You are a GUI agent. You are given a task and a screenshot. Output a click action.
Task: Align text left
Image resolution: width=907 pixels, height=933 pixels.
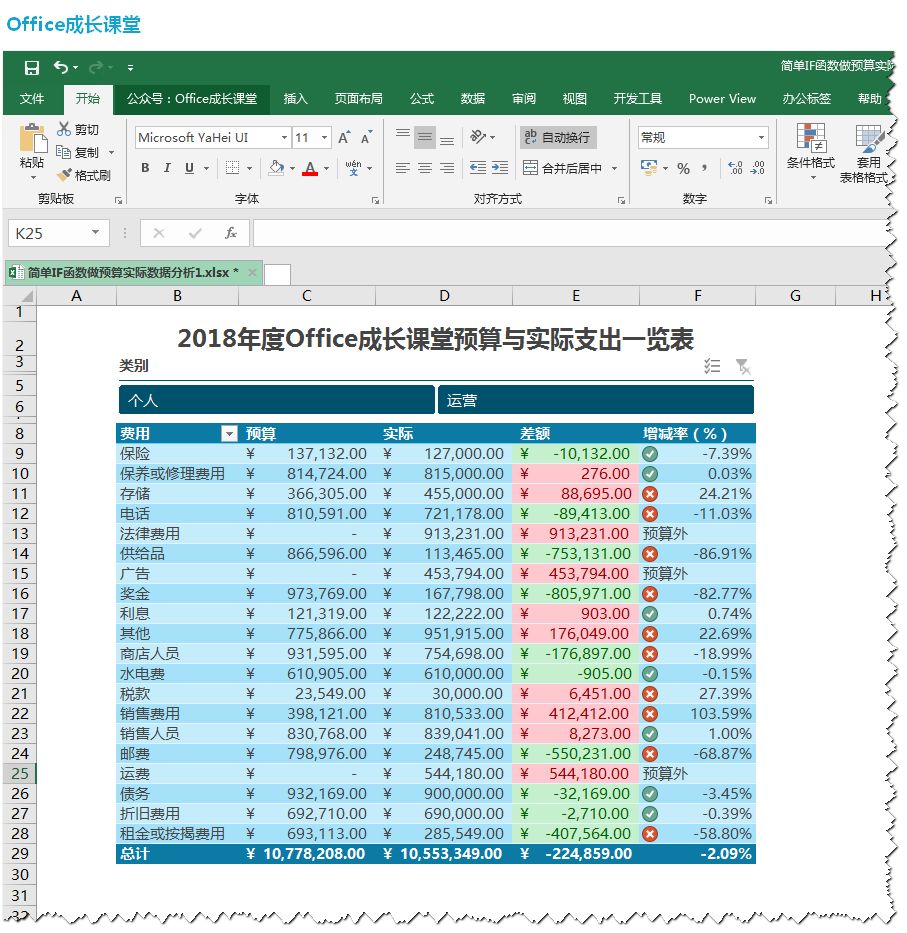point(403,168)
